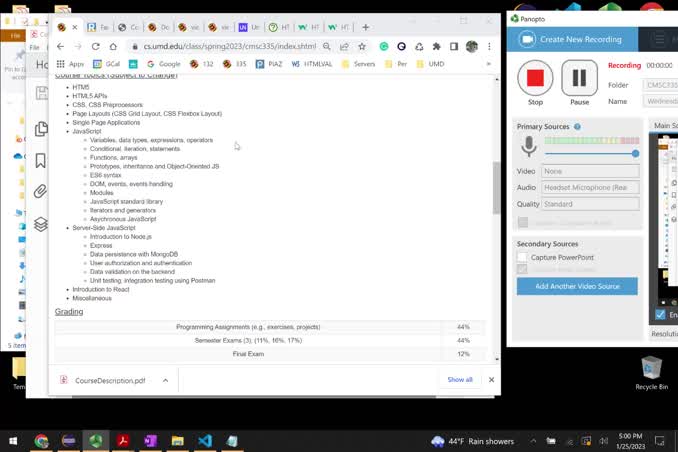Open Chrome extensions puzzle icon
The height and width of the screenshot is (452, 678).
click(436, 46)
